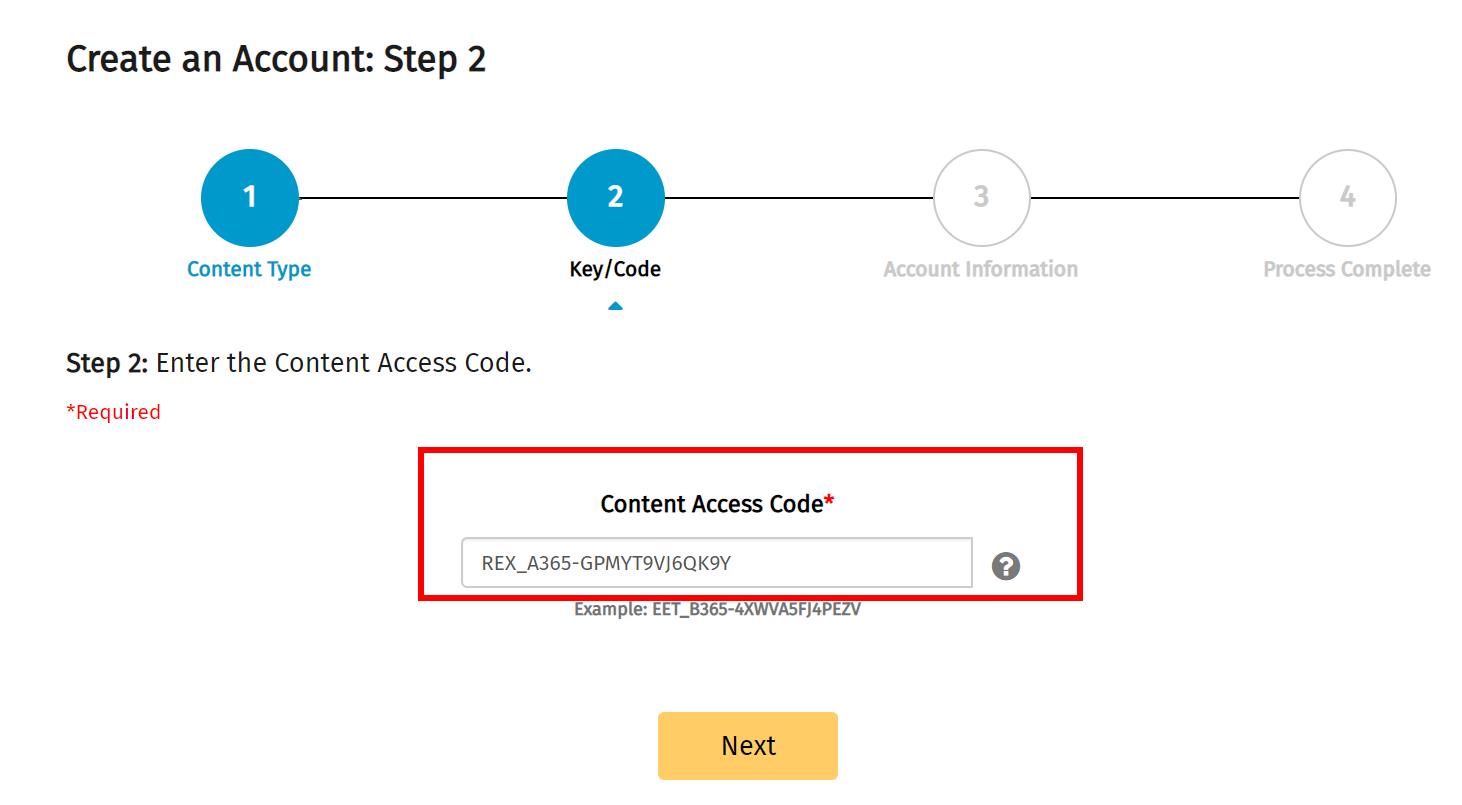This screenshot has width=1462, height=805.
Task: Click the red *Required note
Action: (x=113, y=412)
